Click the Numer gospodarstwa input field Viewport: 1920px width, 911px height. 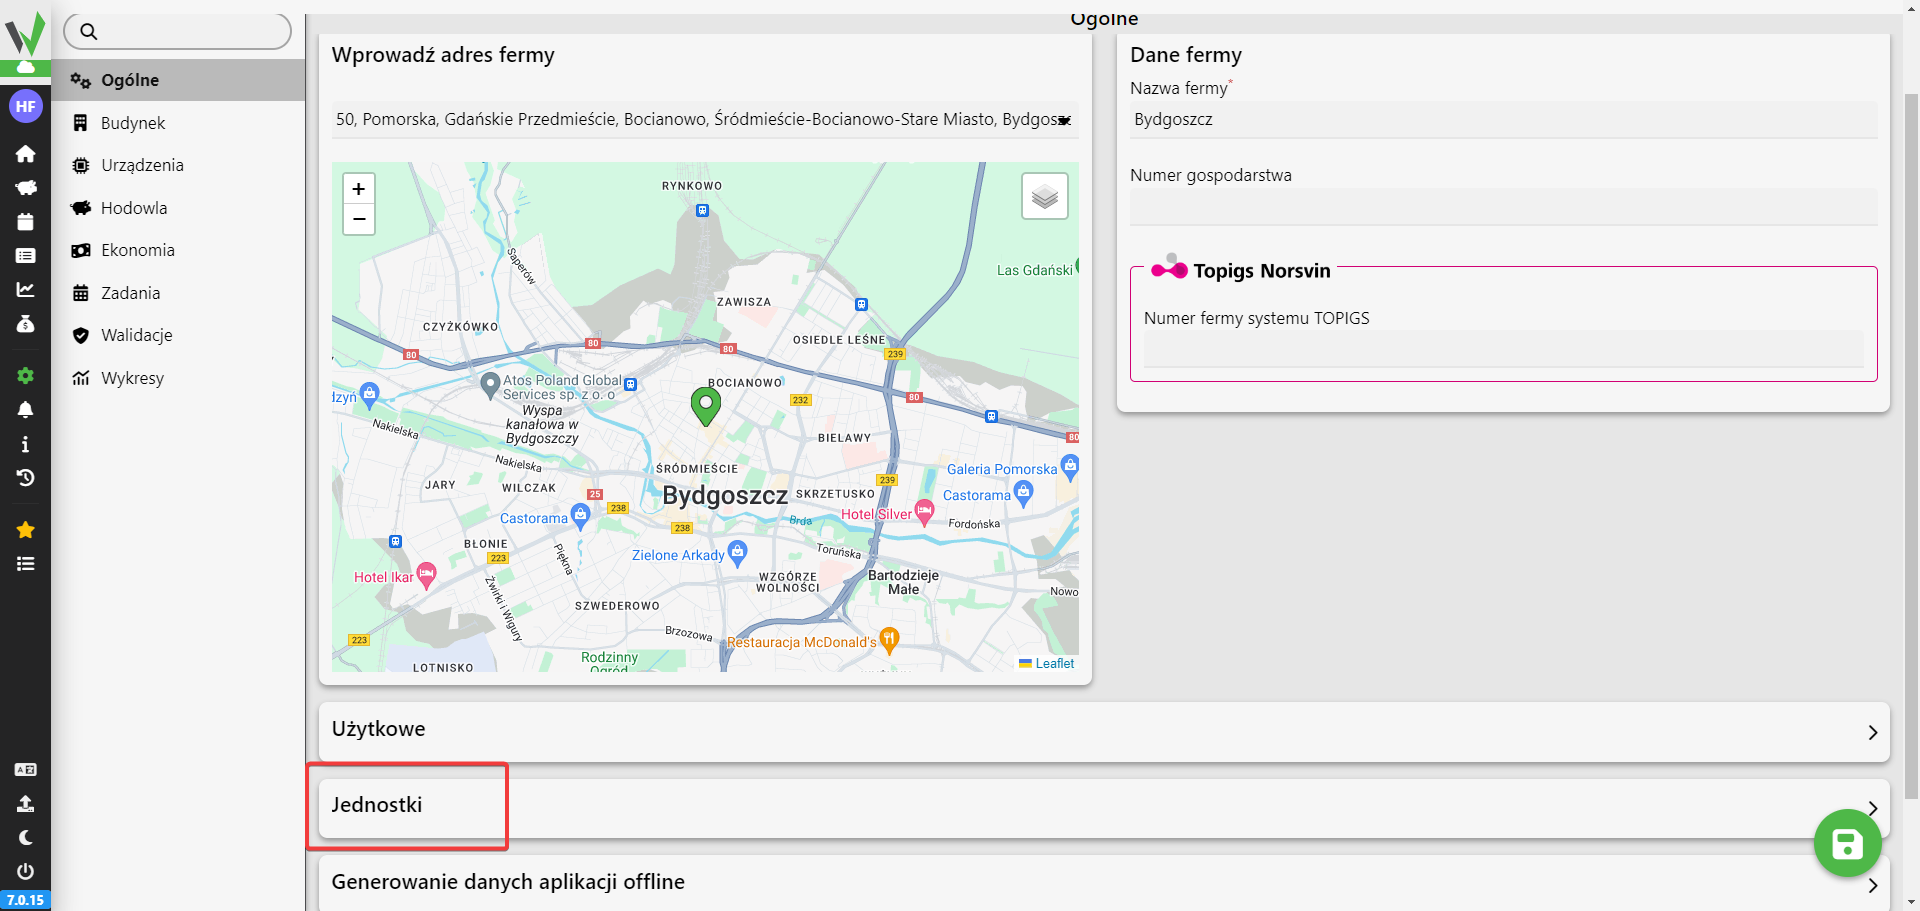[x=1502, y=207]
